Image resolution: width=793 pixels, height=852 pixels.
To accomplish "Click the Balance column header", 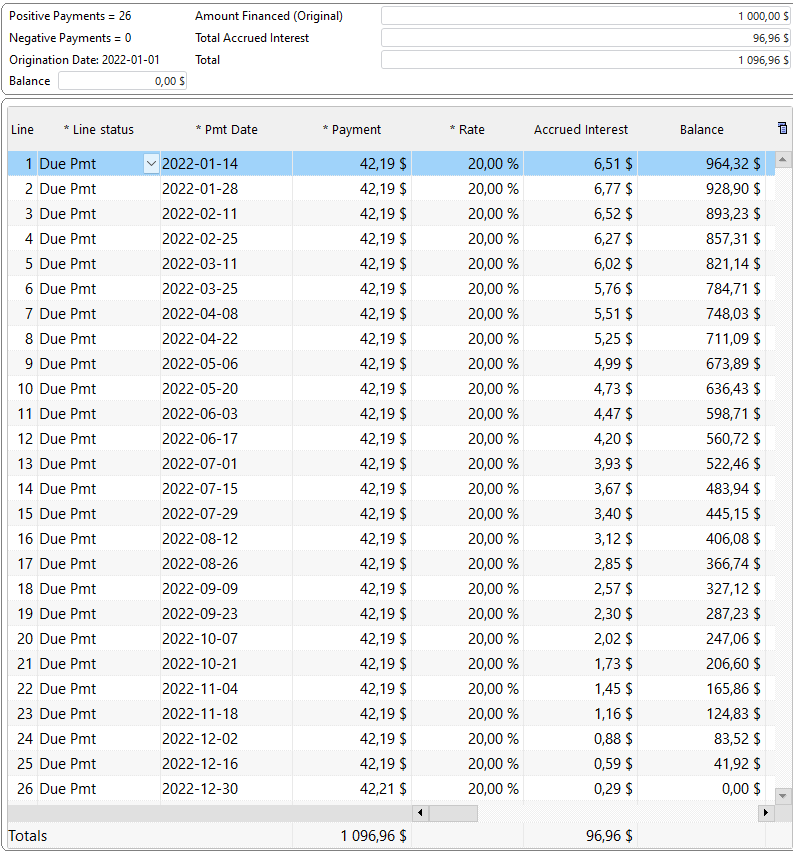I will [702, 129].
